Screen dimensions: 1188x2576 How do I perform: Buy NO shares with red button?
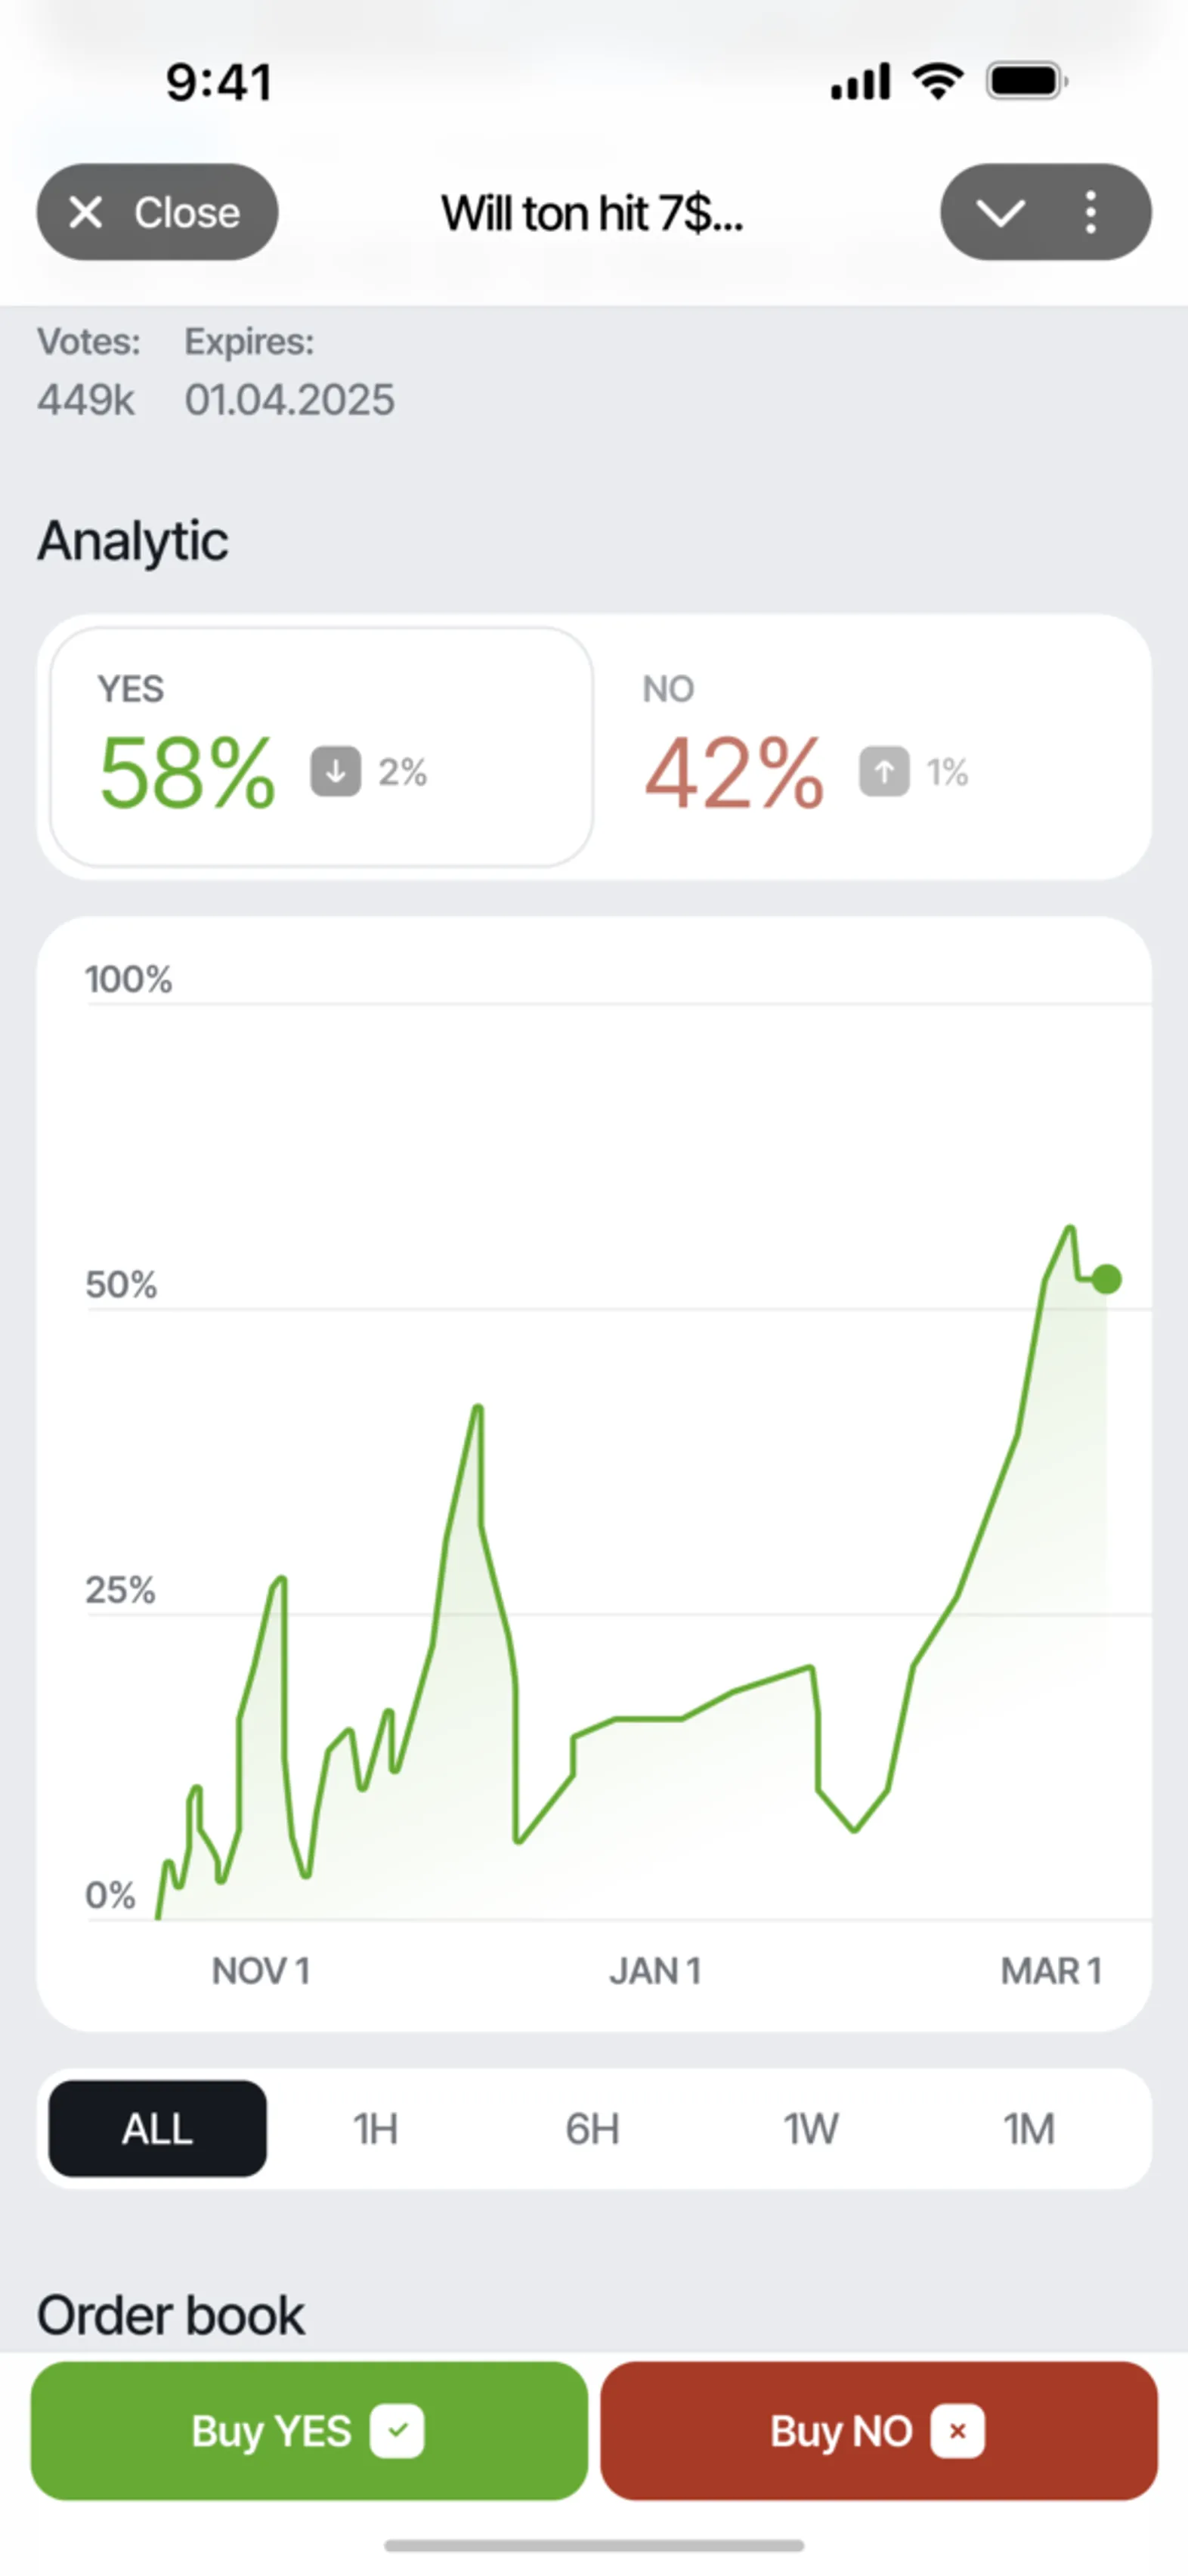pyautogui.click(x=879, y=2431)
